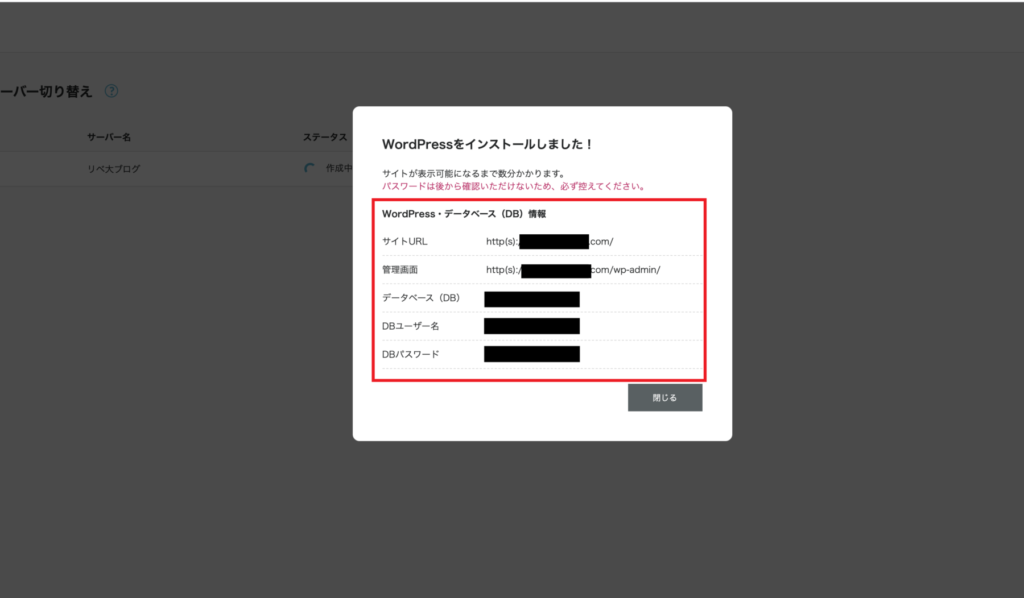Click the ステータス column header
Viewport: 1024px width, 598px height.
[x=325, y=137]
